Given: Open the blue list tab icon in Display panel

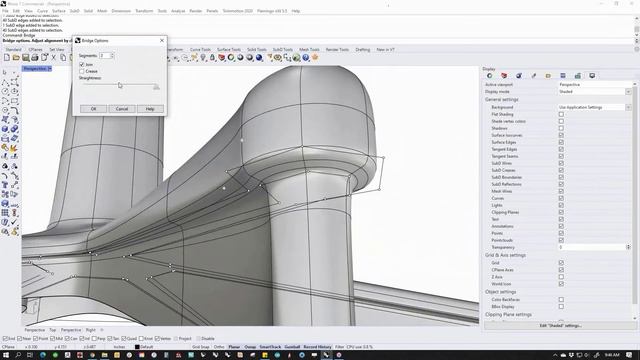Looking at the screenshot, I should (x=563, y=76).
